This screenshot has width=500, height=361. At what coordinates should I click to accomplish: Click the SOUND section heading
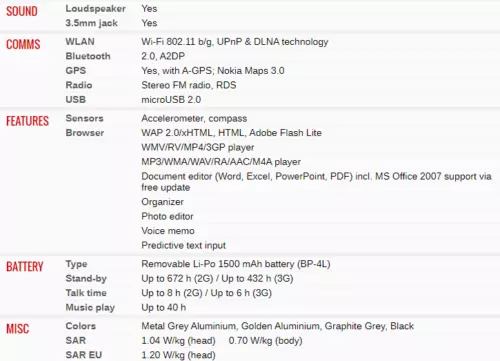tap(22, 11)
